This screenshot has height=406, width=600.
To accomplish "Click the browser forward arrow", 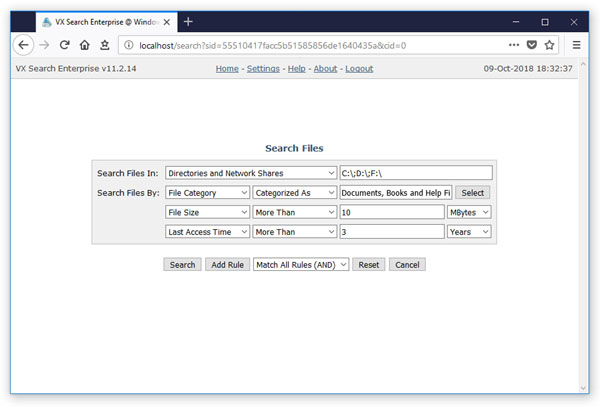I will (x=44, y=45).
